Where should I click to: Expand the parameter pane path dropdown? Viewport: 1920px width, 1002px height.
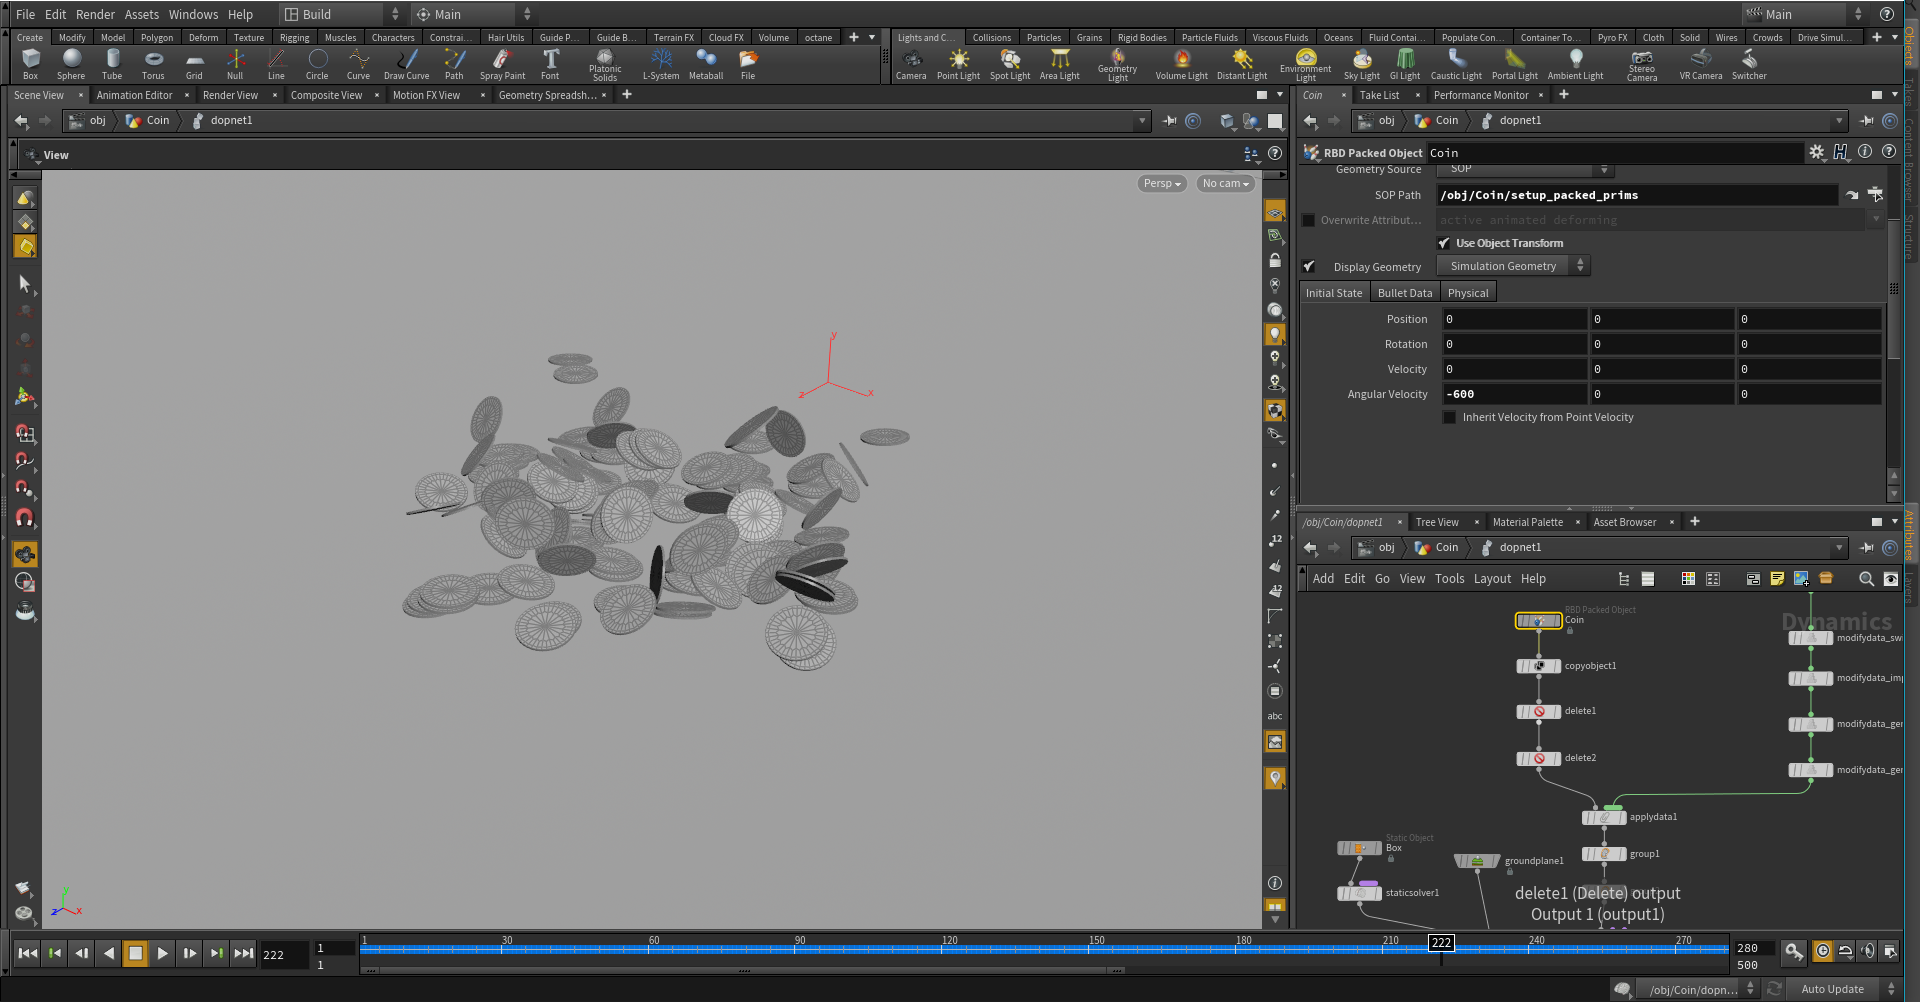coord(1838,121)
